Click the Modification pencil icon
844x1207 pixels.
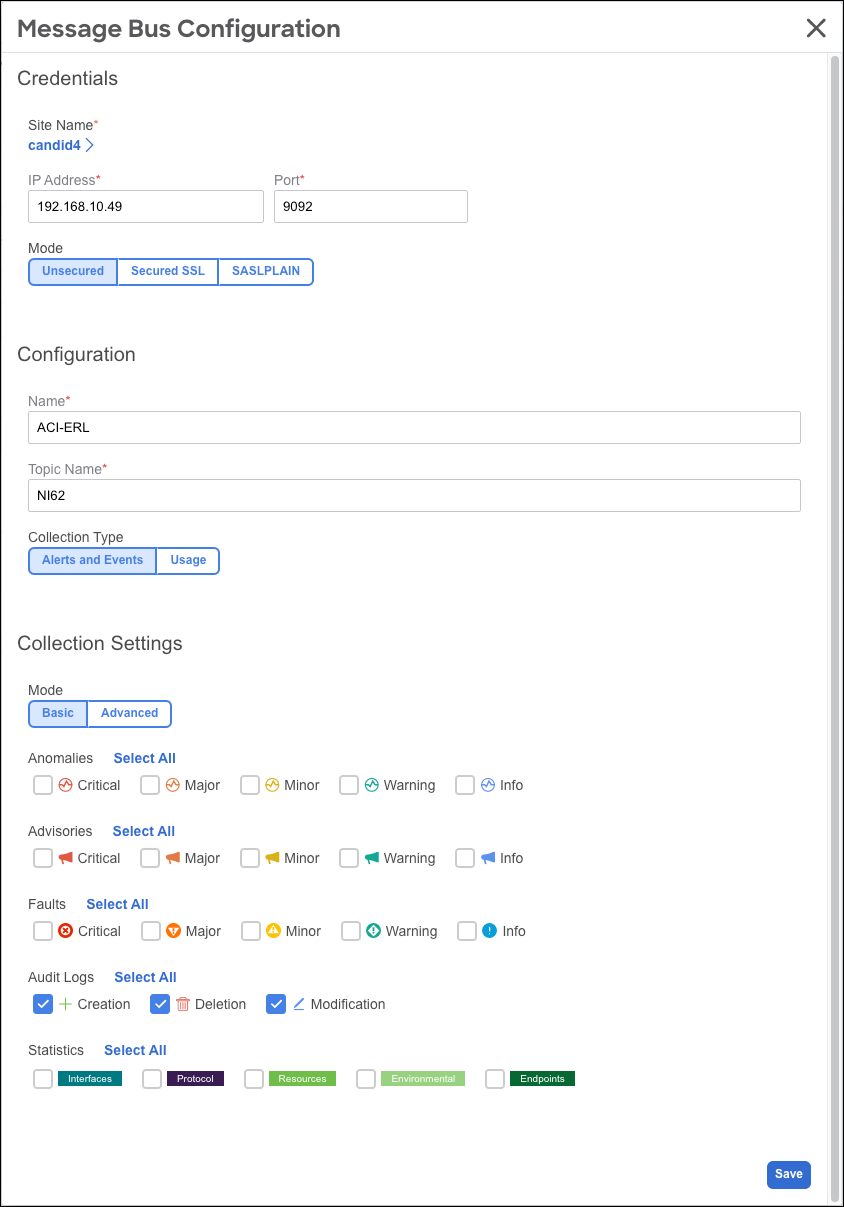tap(300, 1004)
